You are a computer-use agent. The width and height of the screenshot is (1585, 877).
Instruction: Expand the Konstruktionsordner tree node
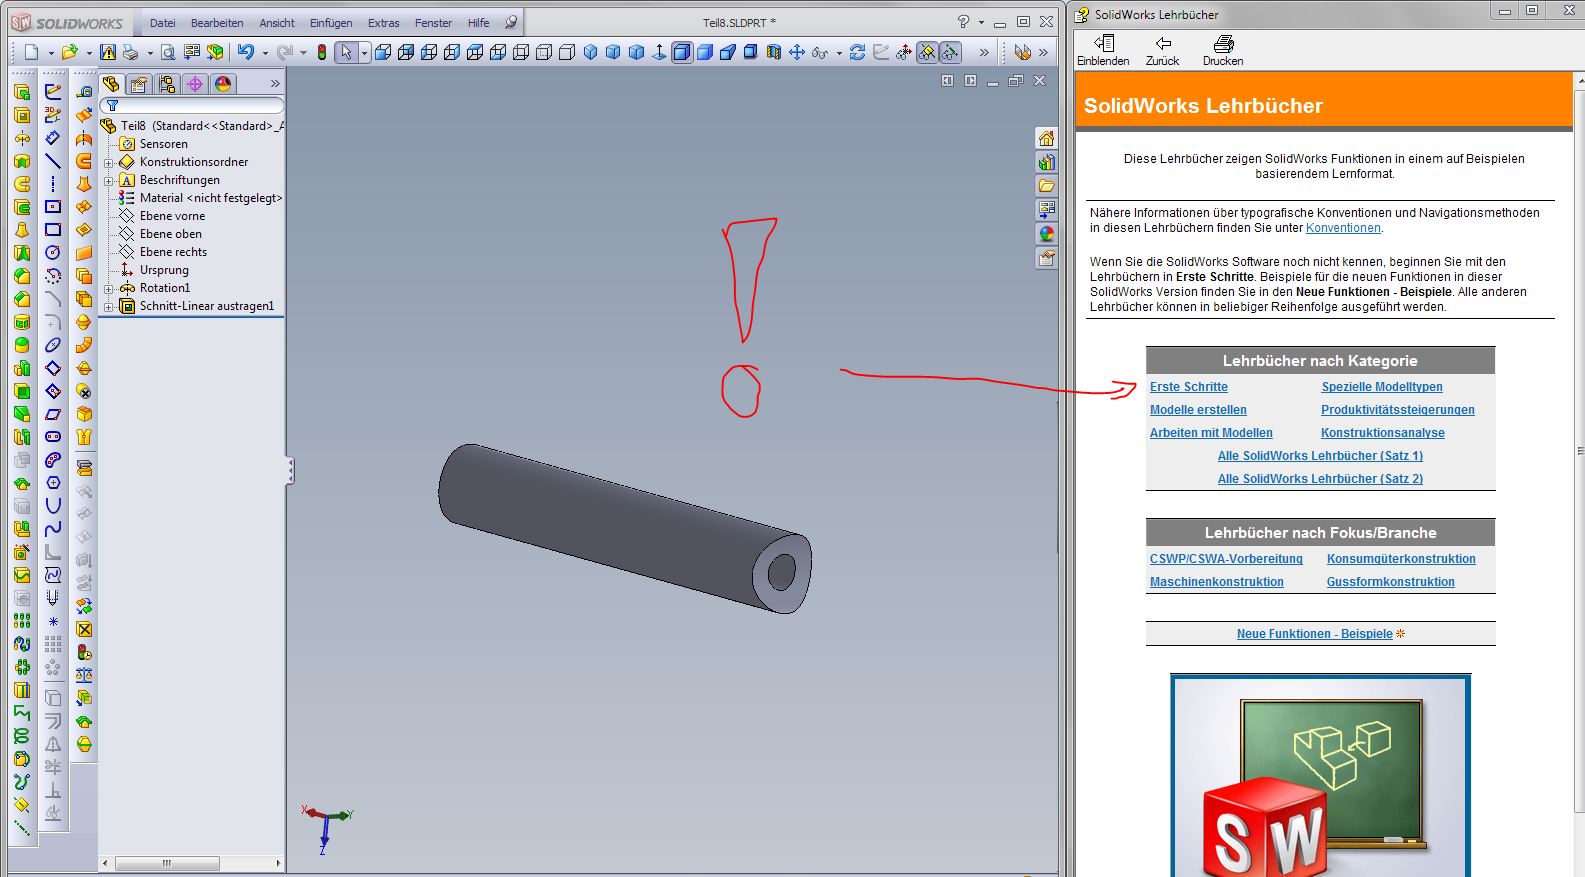109,162
